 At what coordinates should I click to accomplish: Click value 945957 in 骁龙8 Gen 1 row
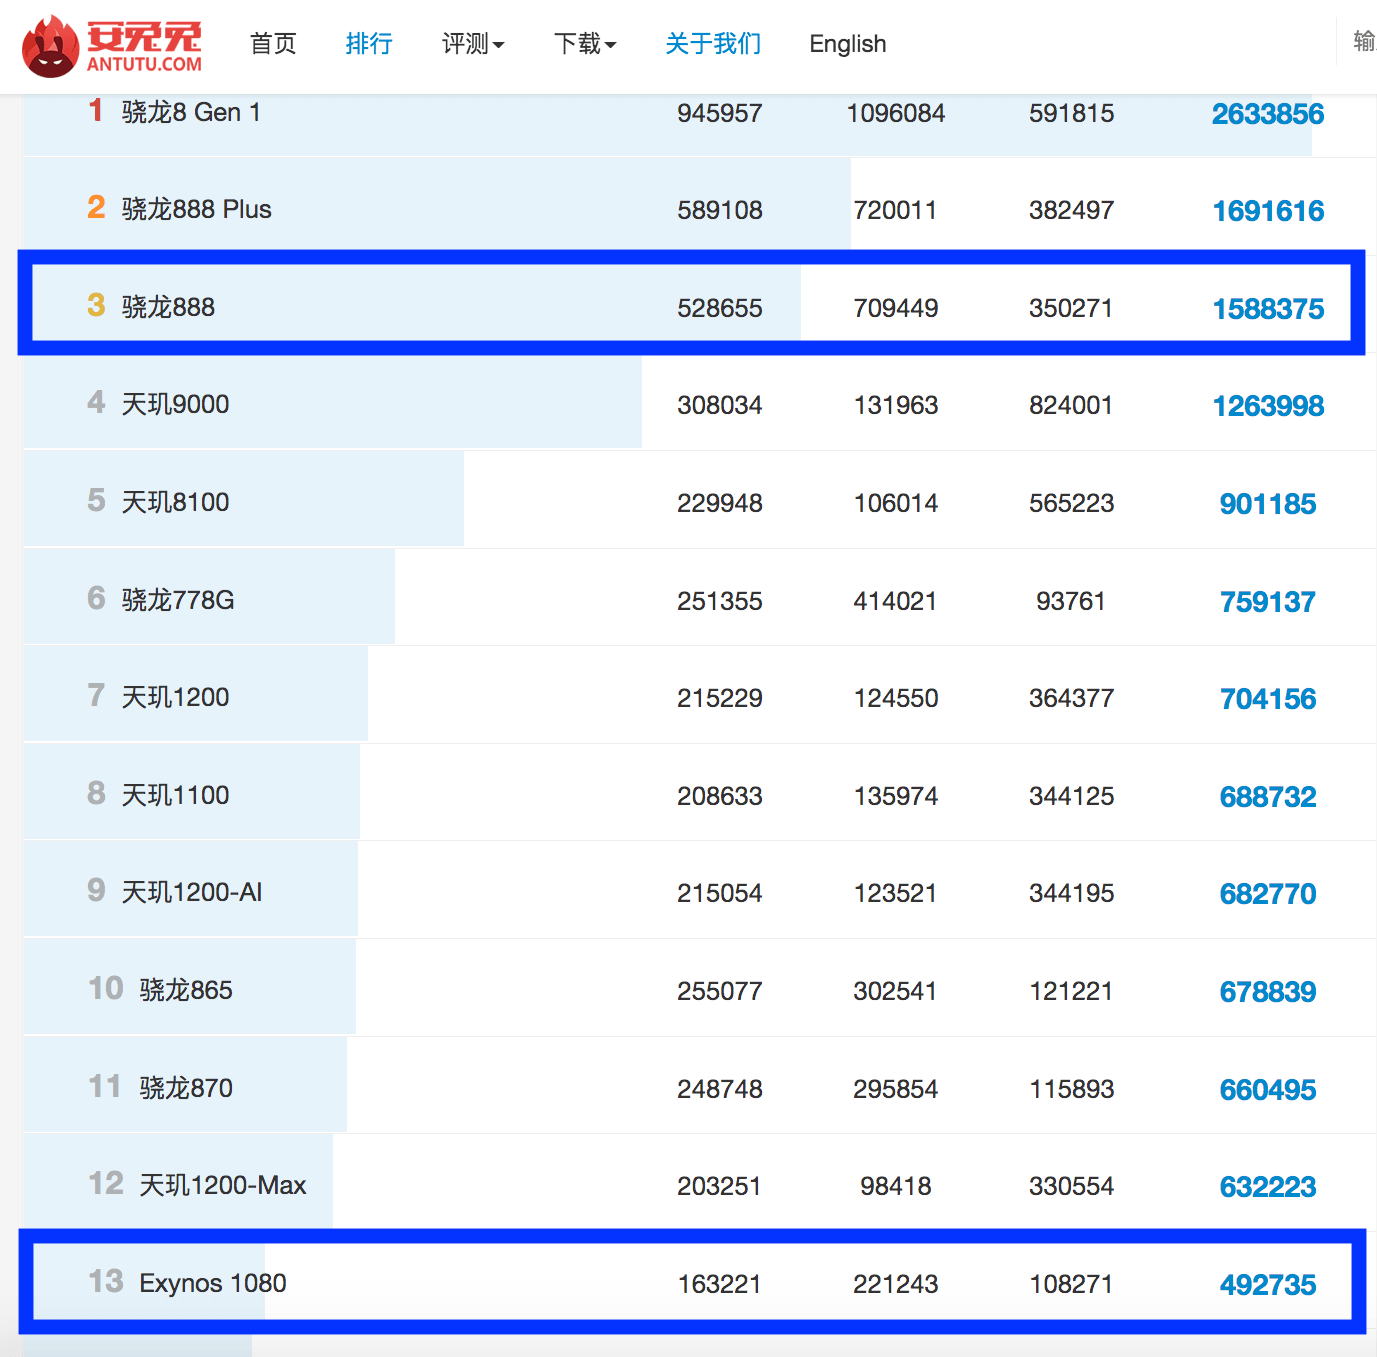tap(720, 113)
